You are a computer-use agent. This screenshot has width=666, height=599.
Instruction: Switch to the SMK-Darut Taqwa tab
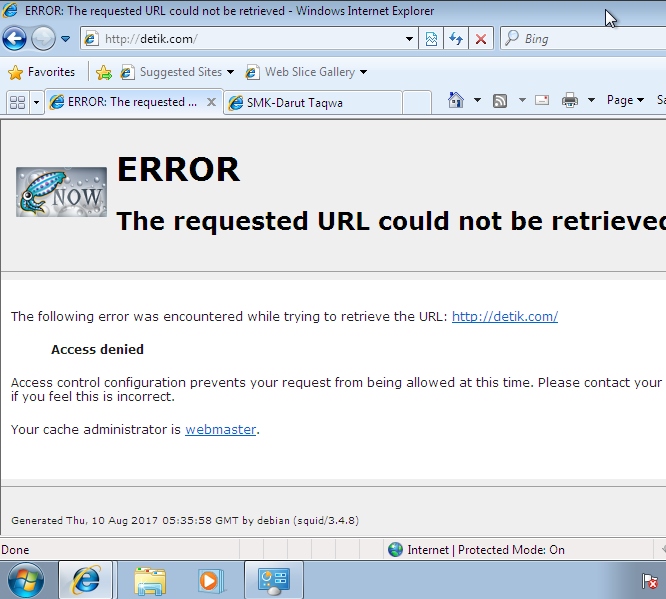313,102
